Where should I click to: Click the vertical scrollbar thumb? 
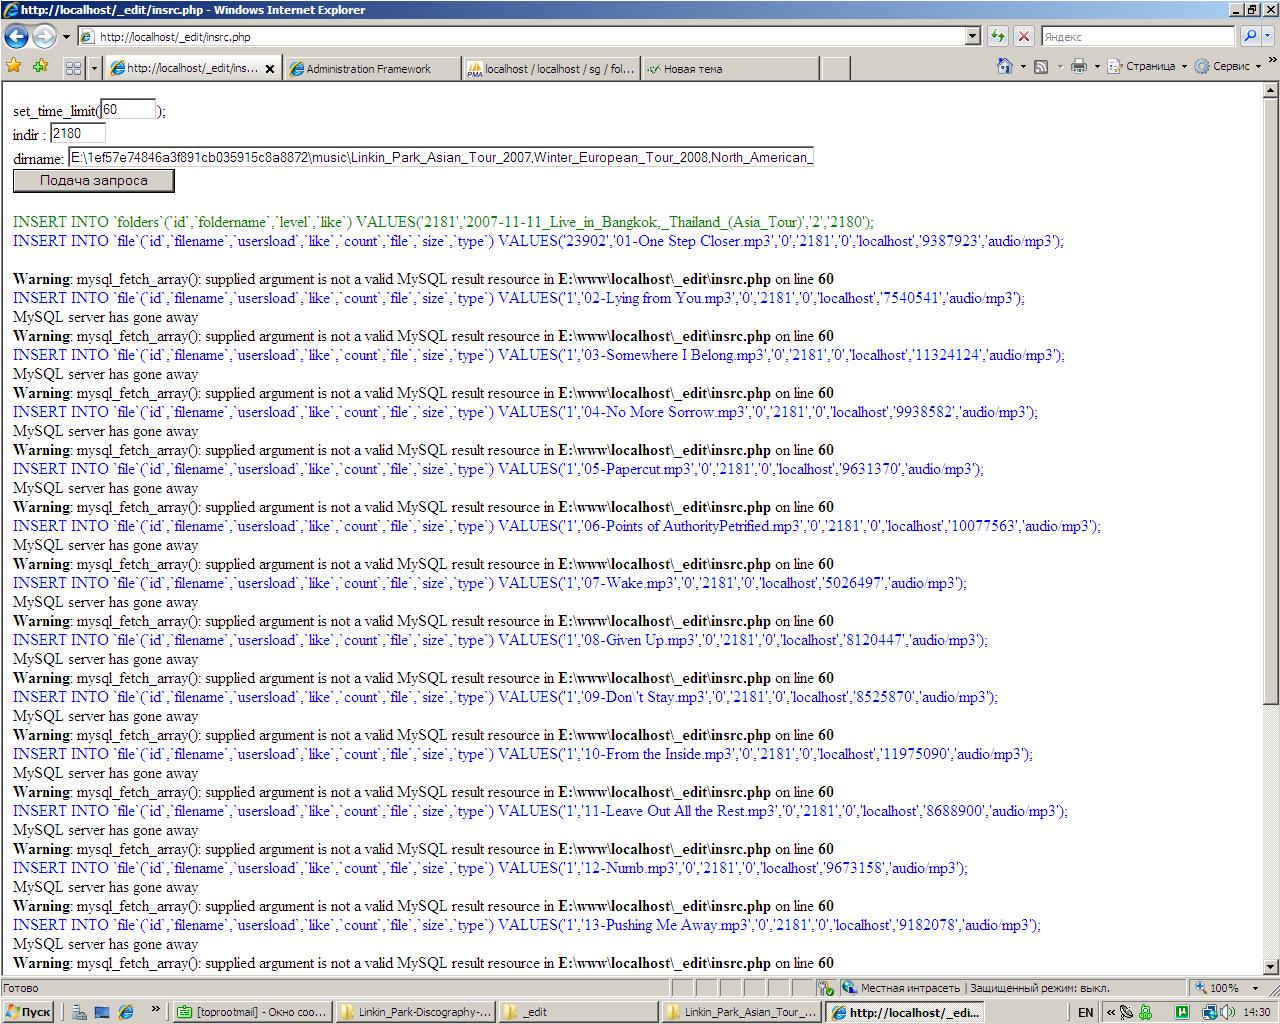1271,400
